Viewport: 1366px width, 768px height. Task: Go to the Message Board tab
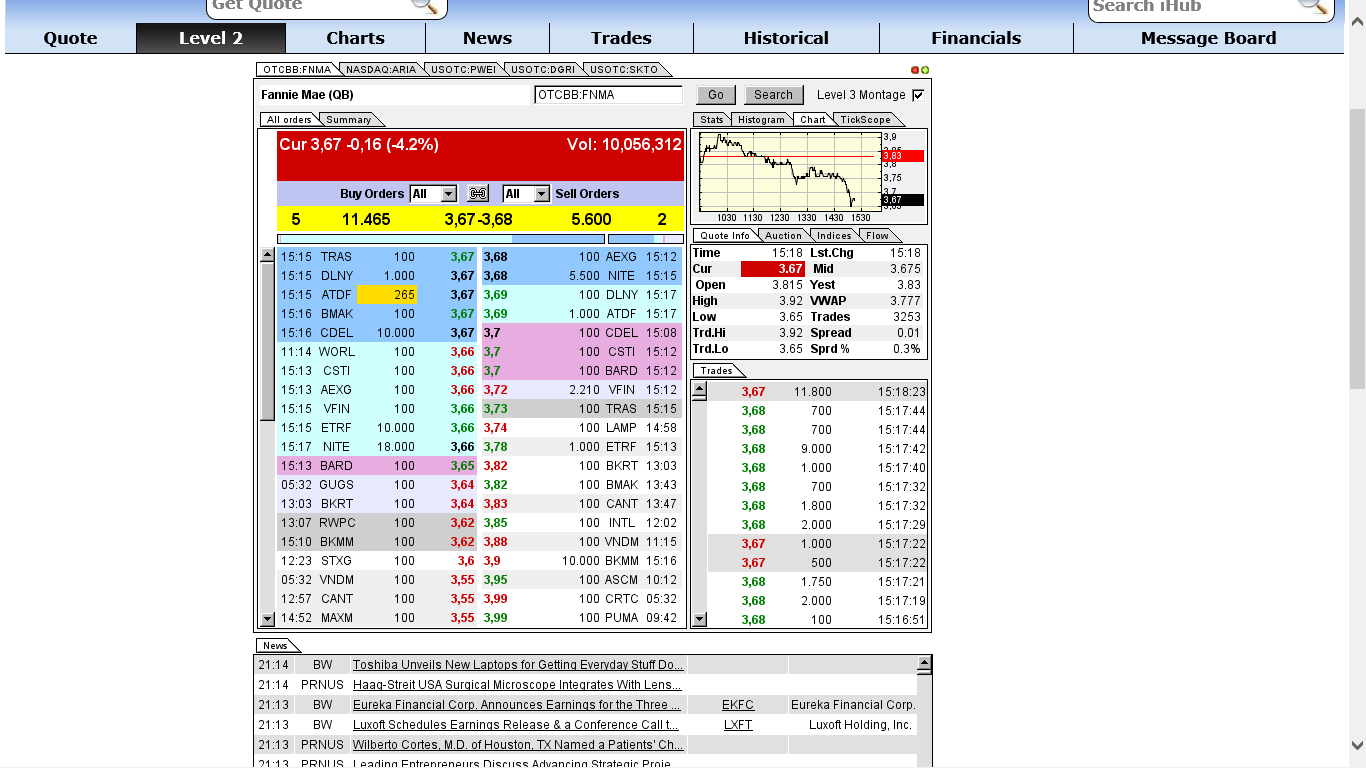click(1208, 38)
